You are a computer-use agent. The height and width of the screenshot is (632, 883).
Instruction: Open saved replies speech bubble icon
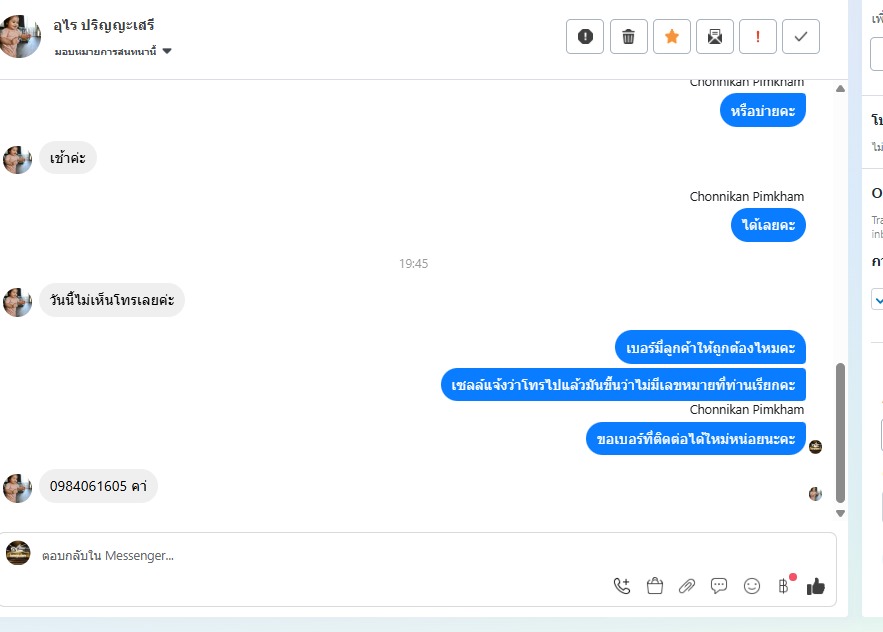(x=719, y=586)
